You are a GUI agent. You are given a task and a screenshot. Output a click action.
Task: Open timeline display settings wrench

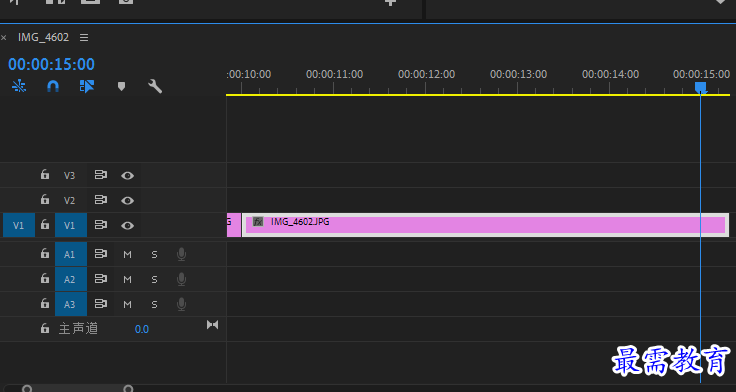pos(155,86)
